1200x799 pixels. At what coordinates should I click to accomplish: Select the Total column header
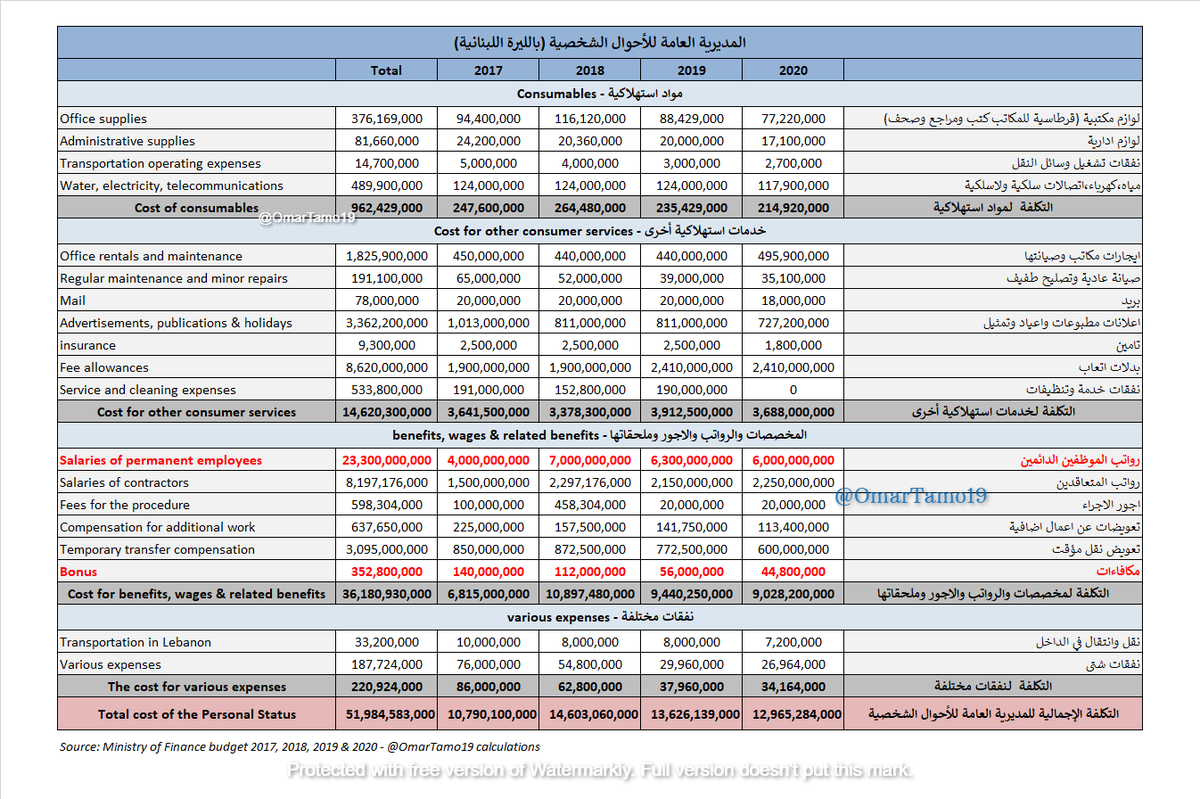(386, 70)
